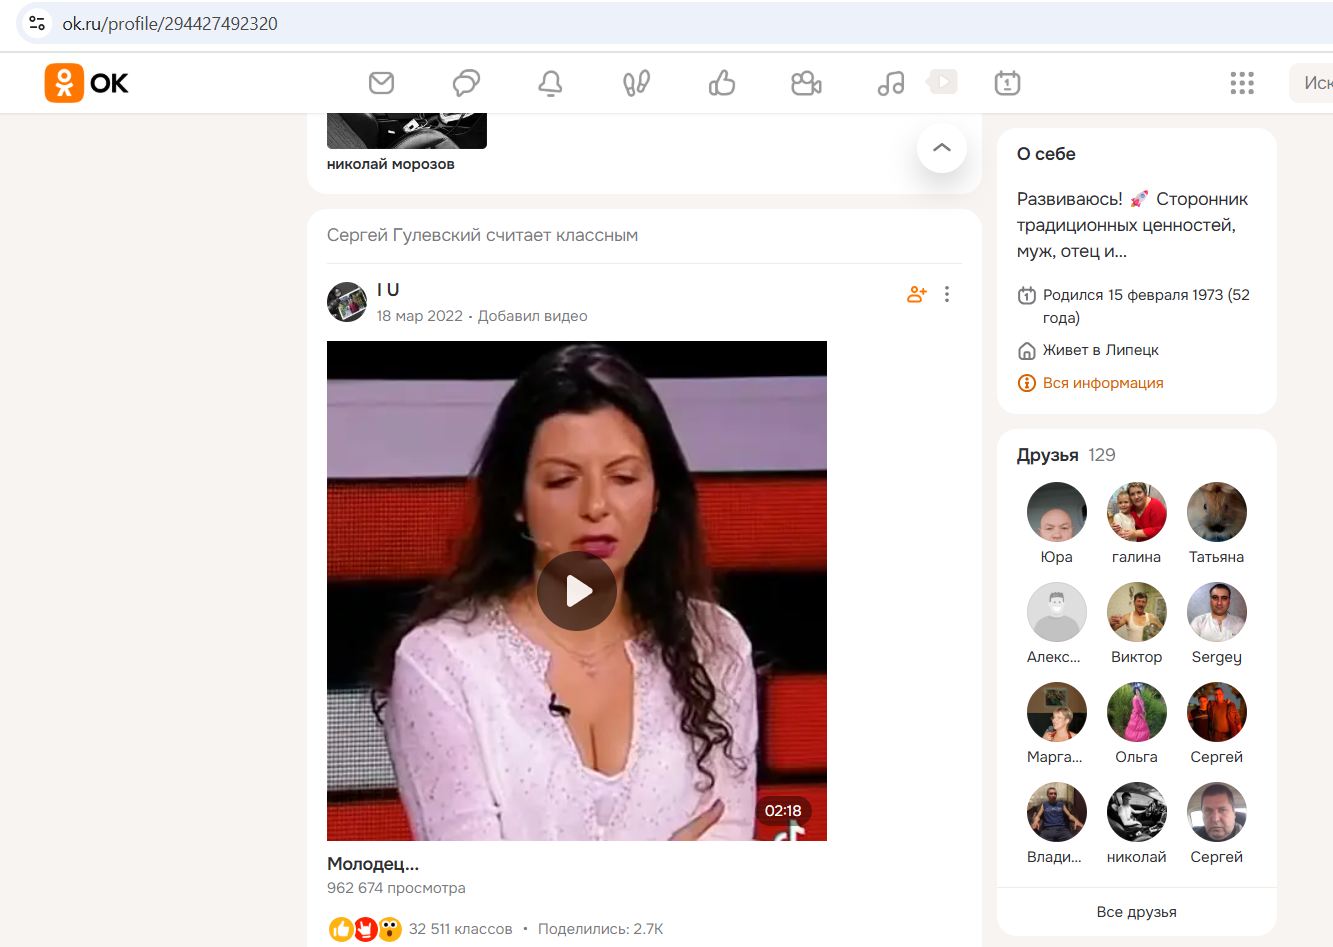Open the Notifications bell icon
The image size is (1333, 947).
click(550, 83)
